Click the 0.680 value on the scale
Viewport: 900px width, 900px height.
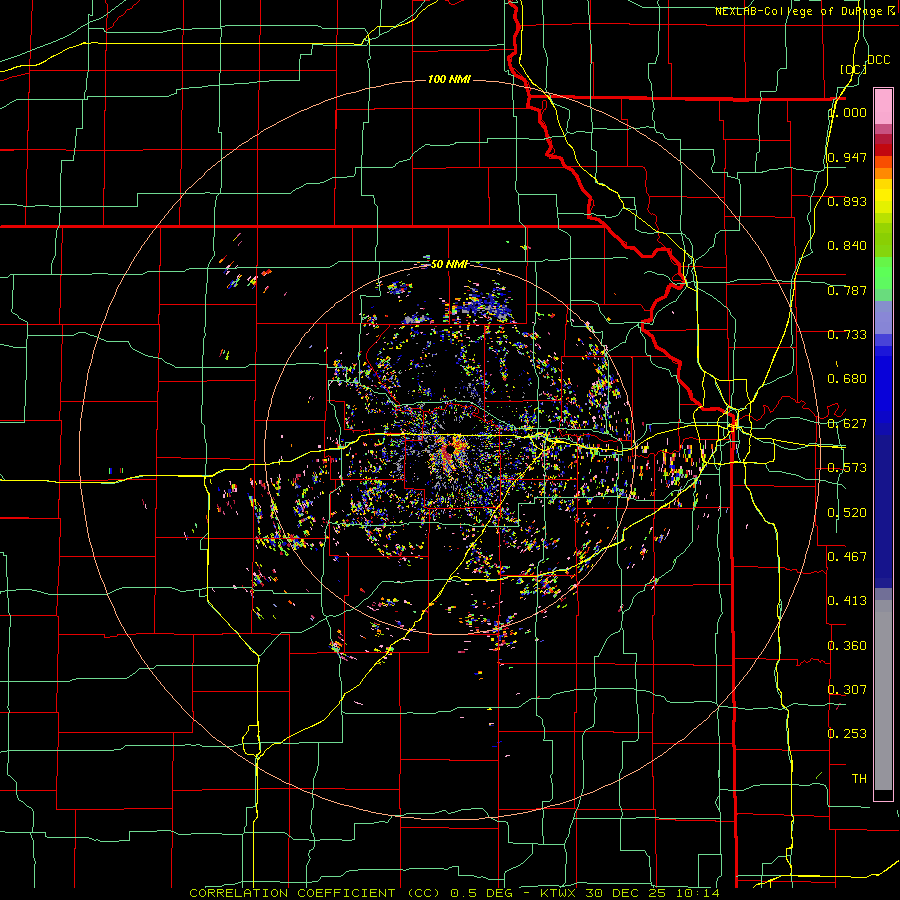point(847,379)
